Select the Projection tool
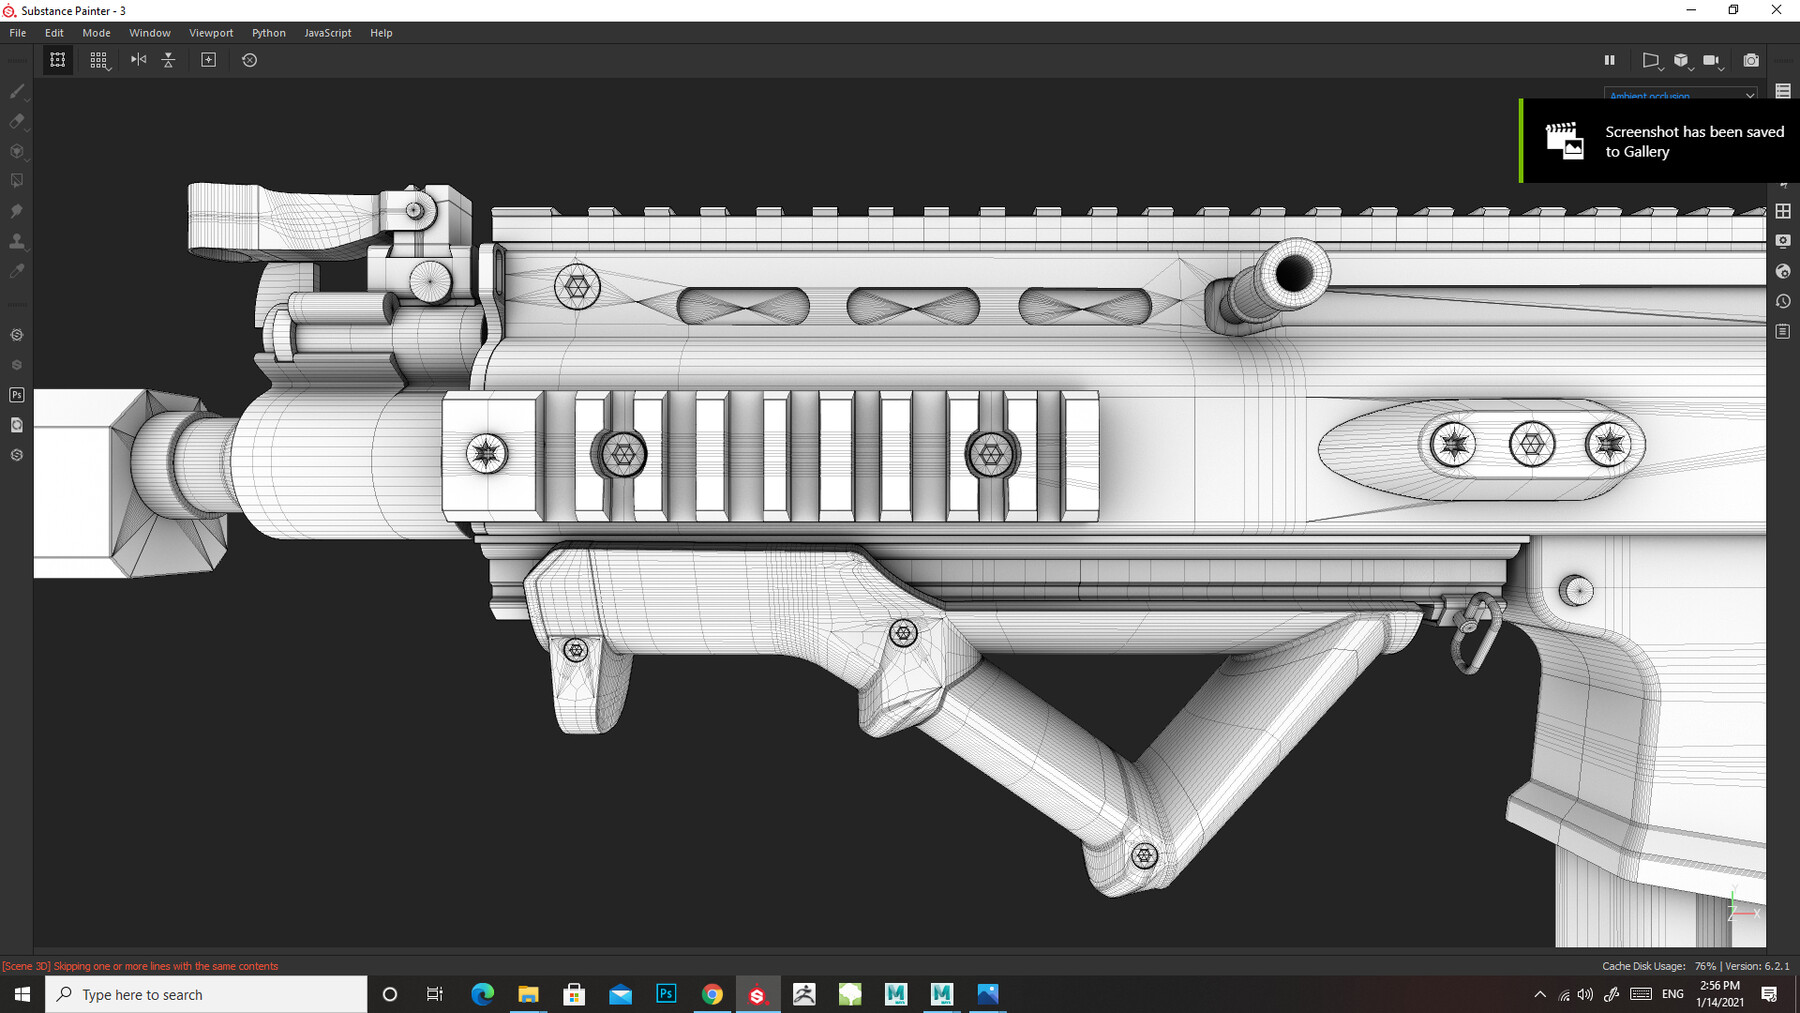The width and height of the screenshot is (1800, 1013). point(16,151)
